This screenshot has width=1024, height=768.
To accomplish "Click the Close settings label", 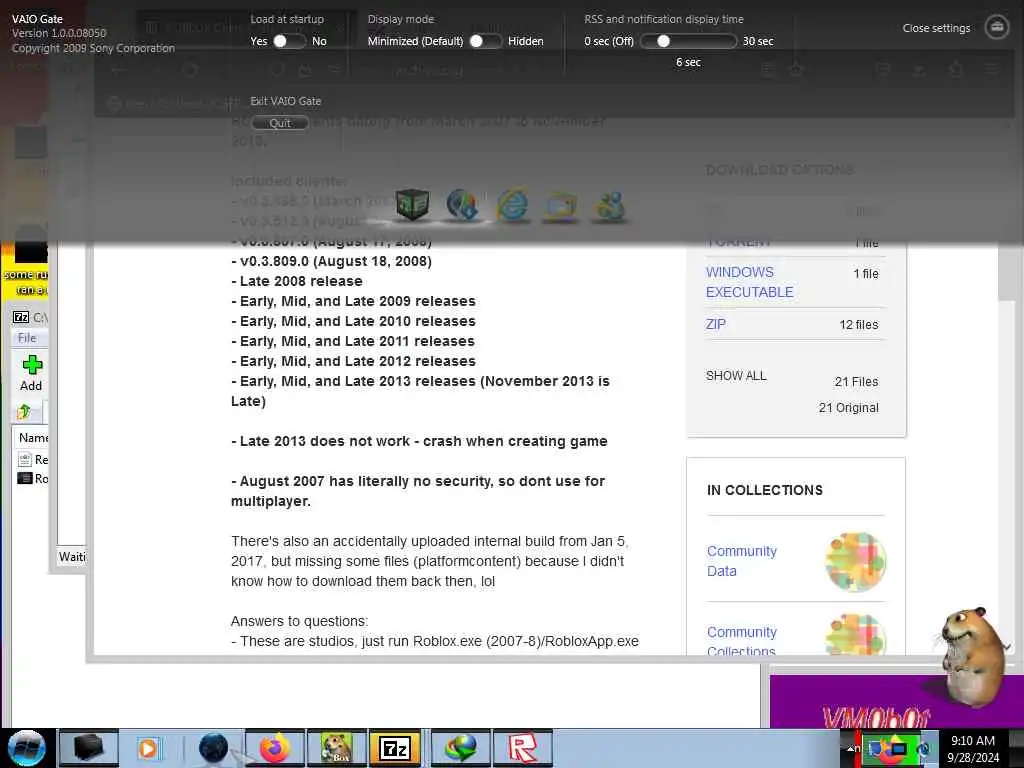I will tap(936, 28).
